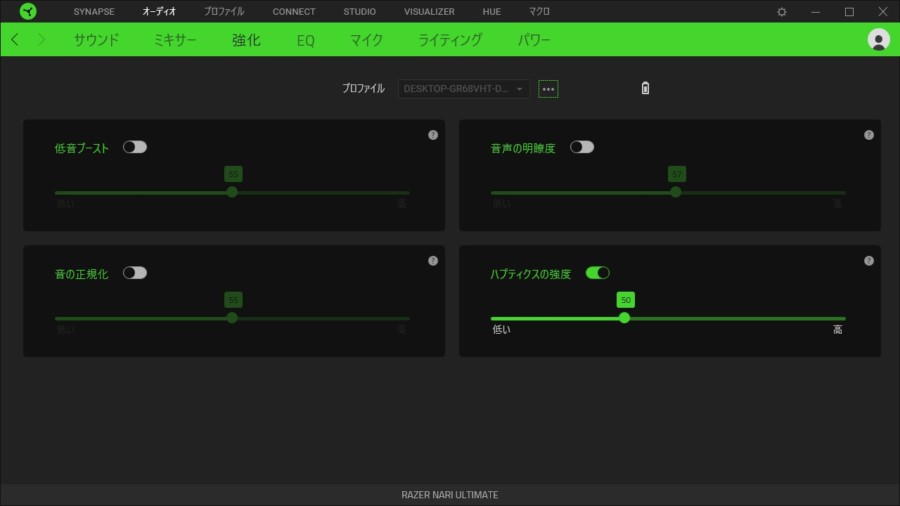Viewport: 900px width, 506px height.
Task: Turn on 音声の明瞭度 switch
Action: (582, 147)
